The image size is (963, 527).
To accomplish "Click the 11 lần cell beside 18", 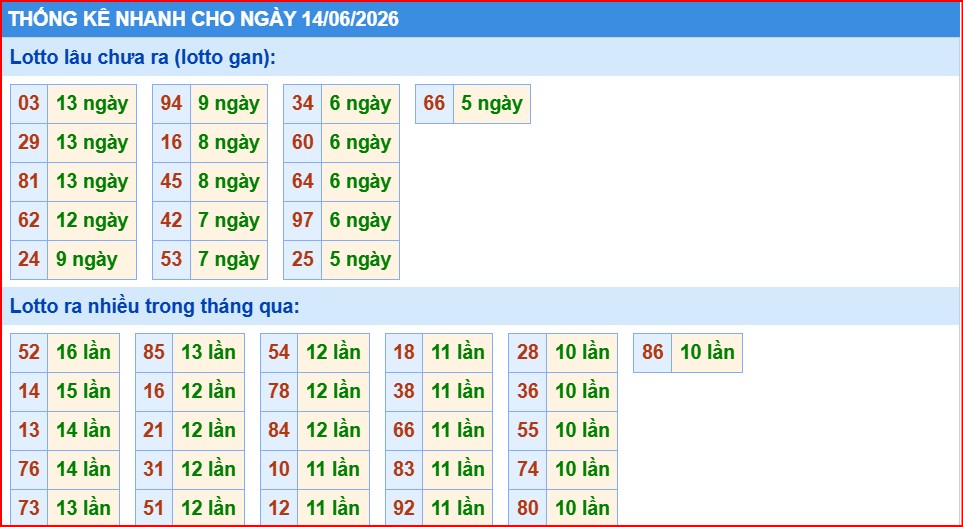I will (x=458, y=353).
